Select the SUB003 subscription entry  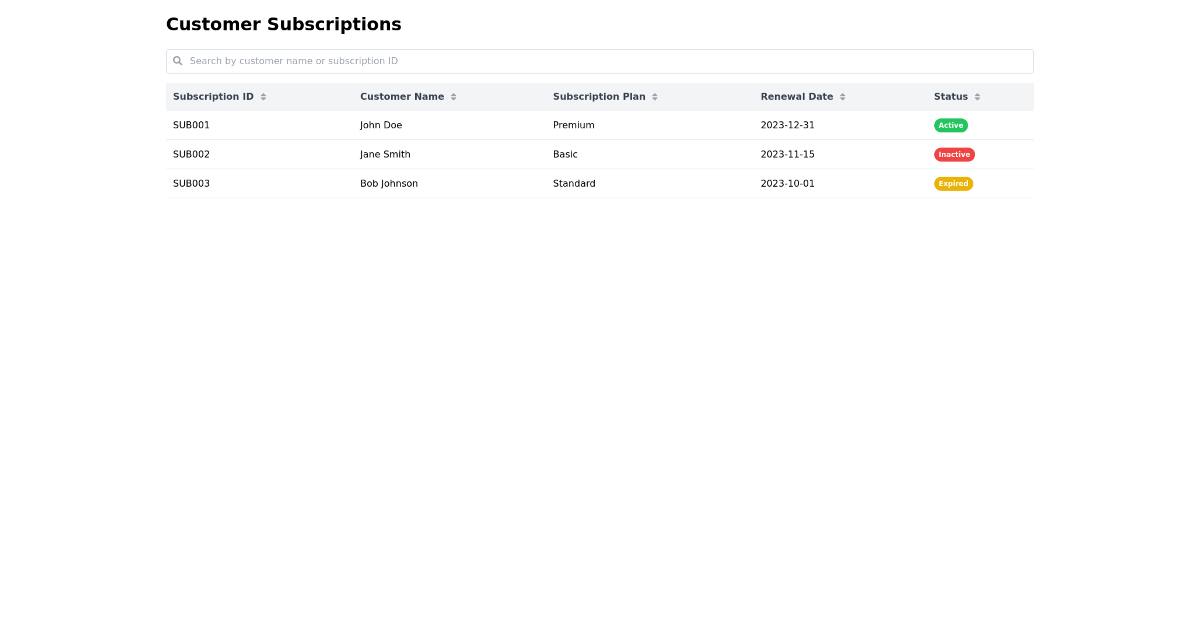pyautogui.click(x=191, y=183)
